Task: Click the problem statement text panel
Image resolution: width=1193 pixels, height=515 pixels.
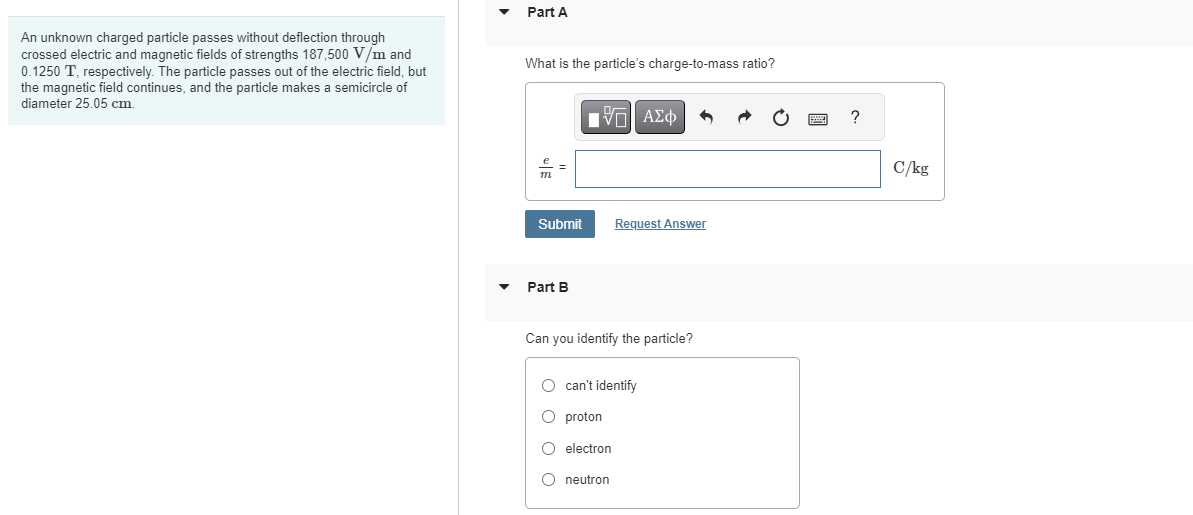Action: pyautogui.click(x=225, y=70)
